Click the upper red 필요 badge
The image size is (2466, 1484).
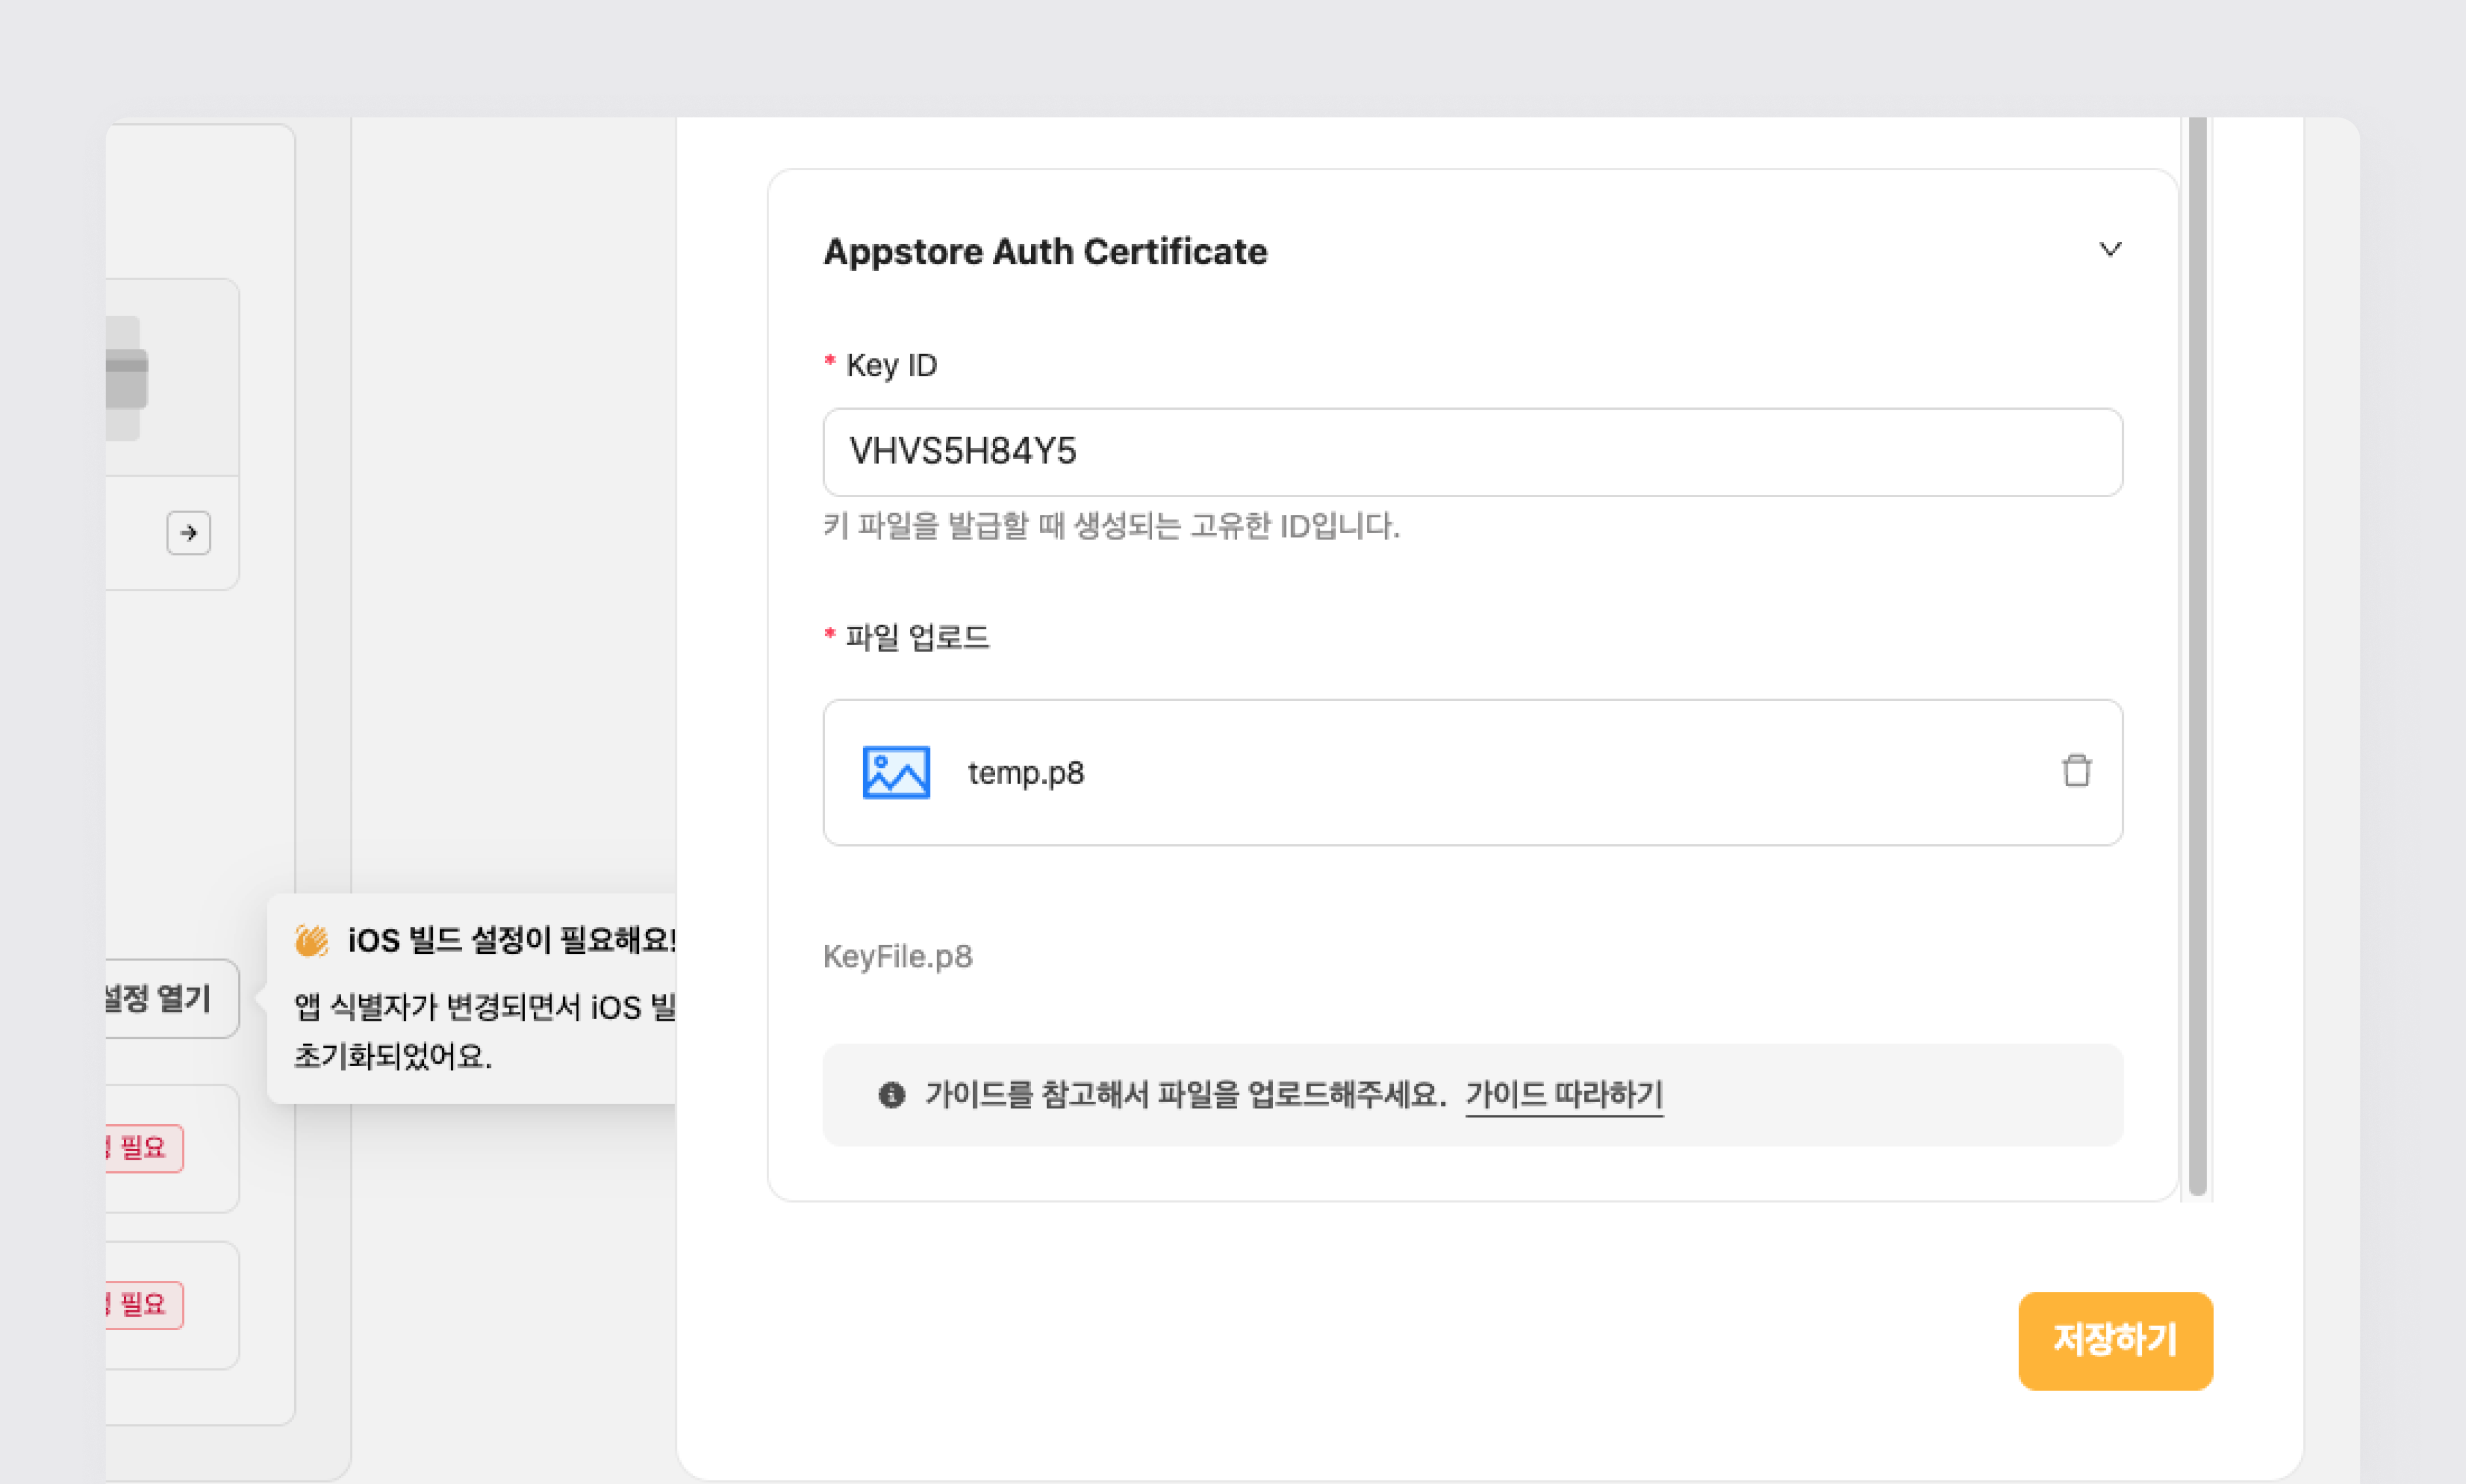[x=143, y=1147]
